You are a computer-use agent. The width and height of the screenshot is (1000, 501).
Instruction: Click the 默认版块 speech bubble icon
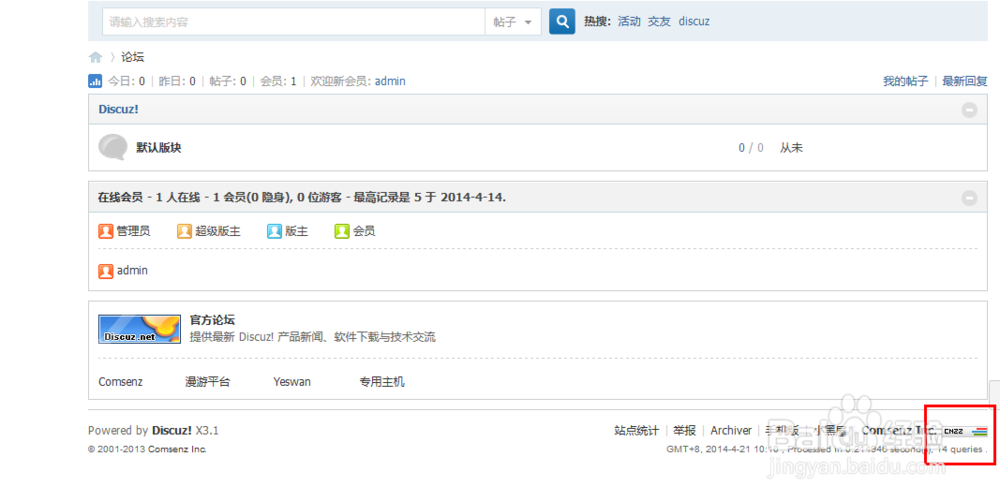[113, 147]
